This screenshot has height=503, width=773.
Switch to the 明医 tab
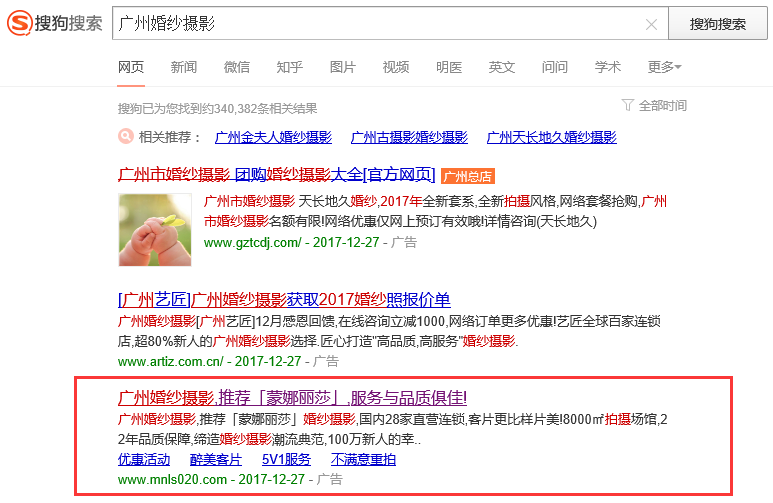pyautogui.click(x=449, y=67)
